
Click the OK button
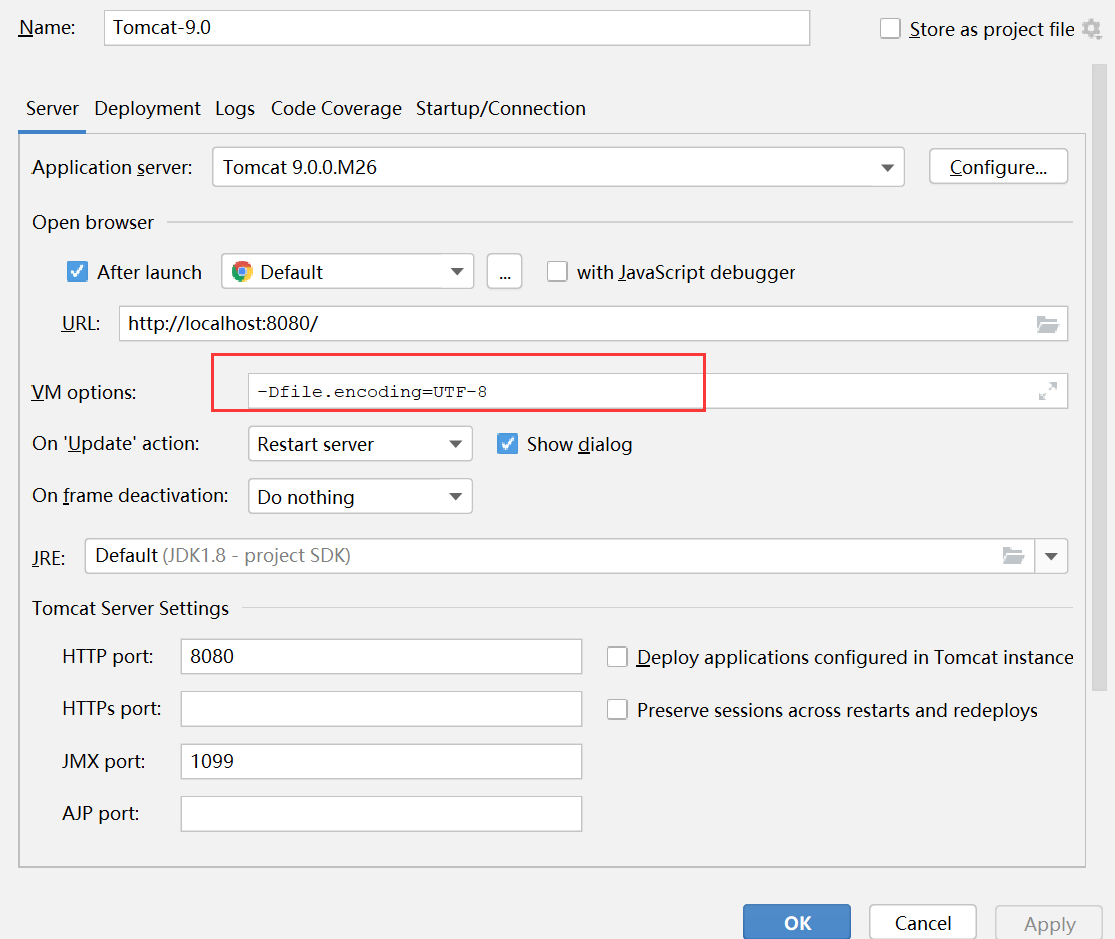(x=796, y=922)
